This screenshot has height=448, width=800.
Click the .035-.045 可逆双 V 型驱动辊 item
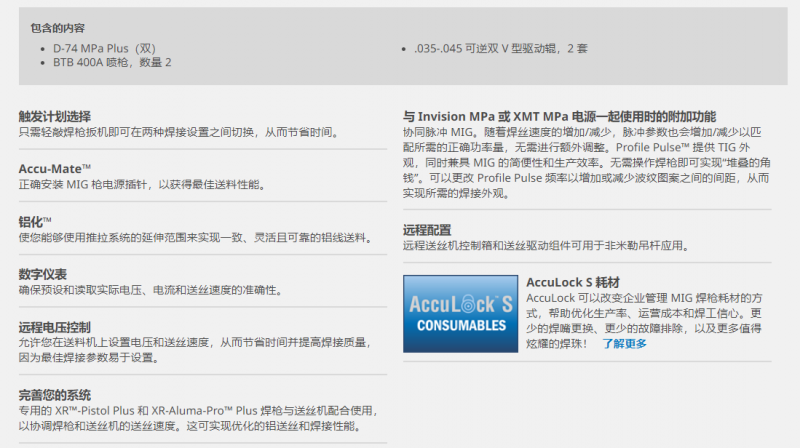click(501, 48)
